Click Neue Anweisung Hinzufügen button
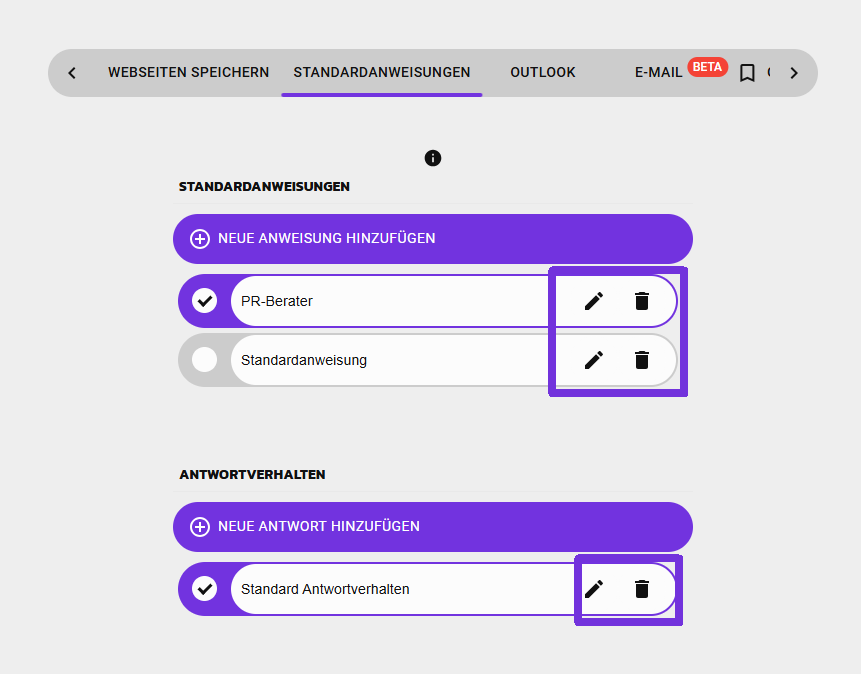Screen dimensions: 861x674 click(x=433, y=239)
